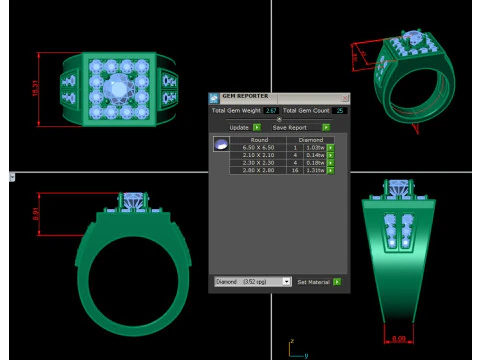Collapse the Gem Reporter header with the arrow

[279, 119]
